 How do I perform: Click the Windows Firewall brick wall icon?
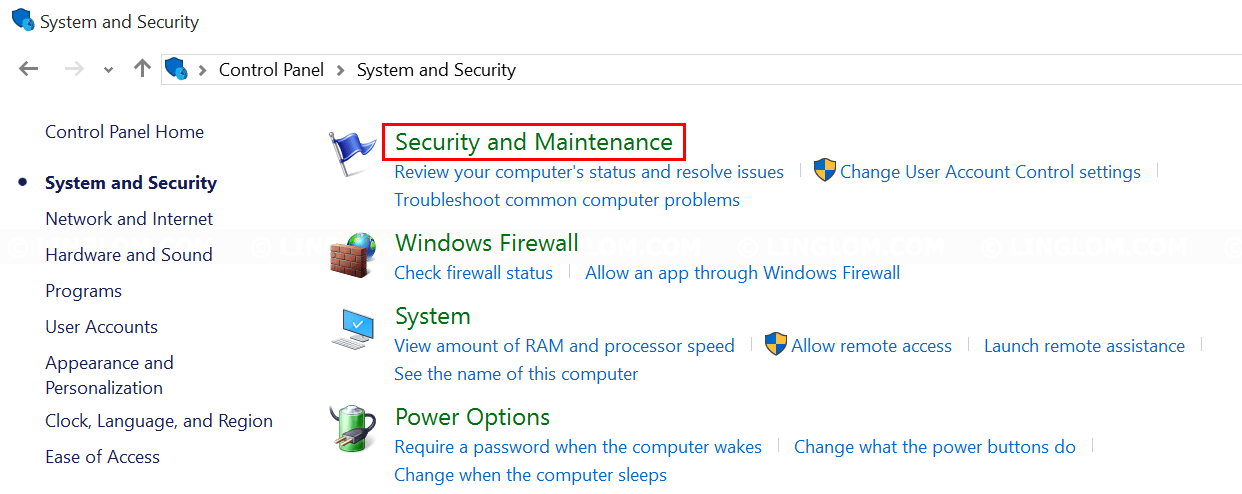tap(353, 255)
